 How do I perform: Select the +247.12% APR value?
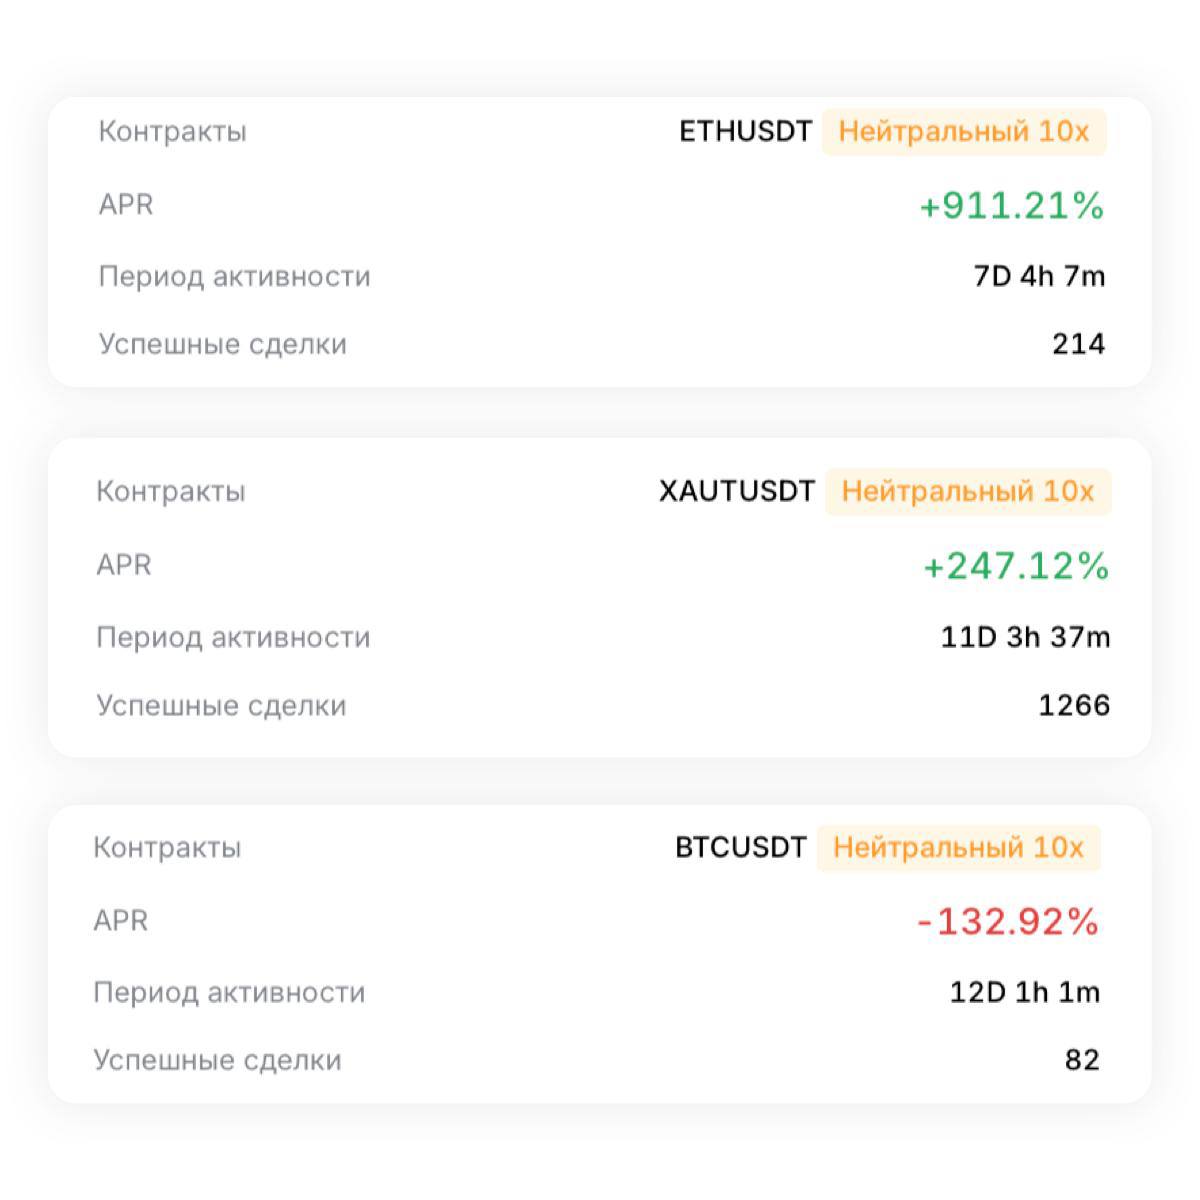click(x=1015, y=566)
